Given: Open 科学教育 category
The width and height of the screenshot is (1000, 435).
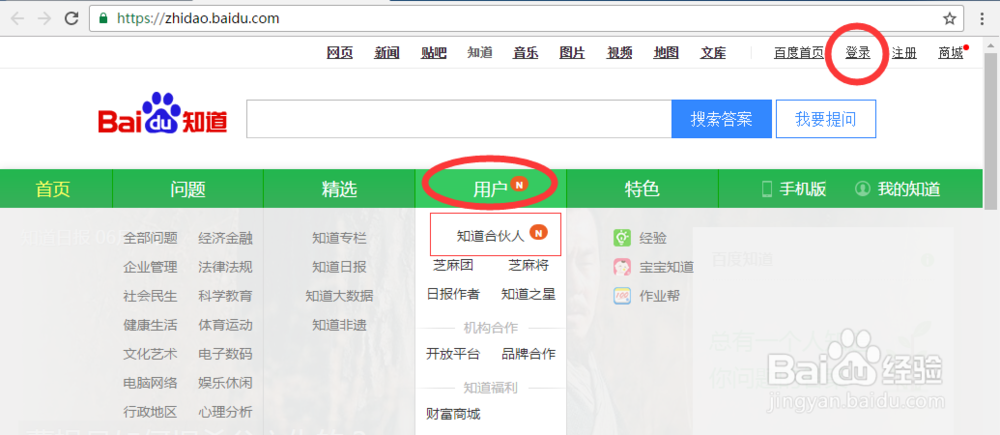Looking at the screenshot, I should tap(225, 297).
